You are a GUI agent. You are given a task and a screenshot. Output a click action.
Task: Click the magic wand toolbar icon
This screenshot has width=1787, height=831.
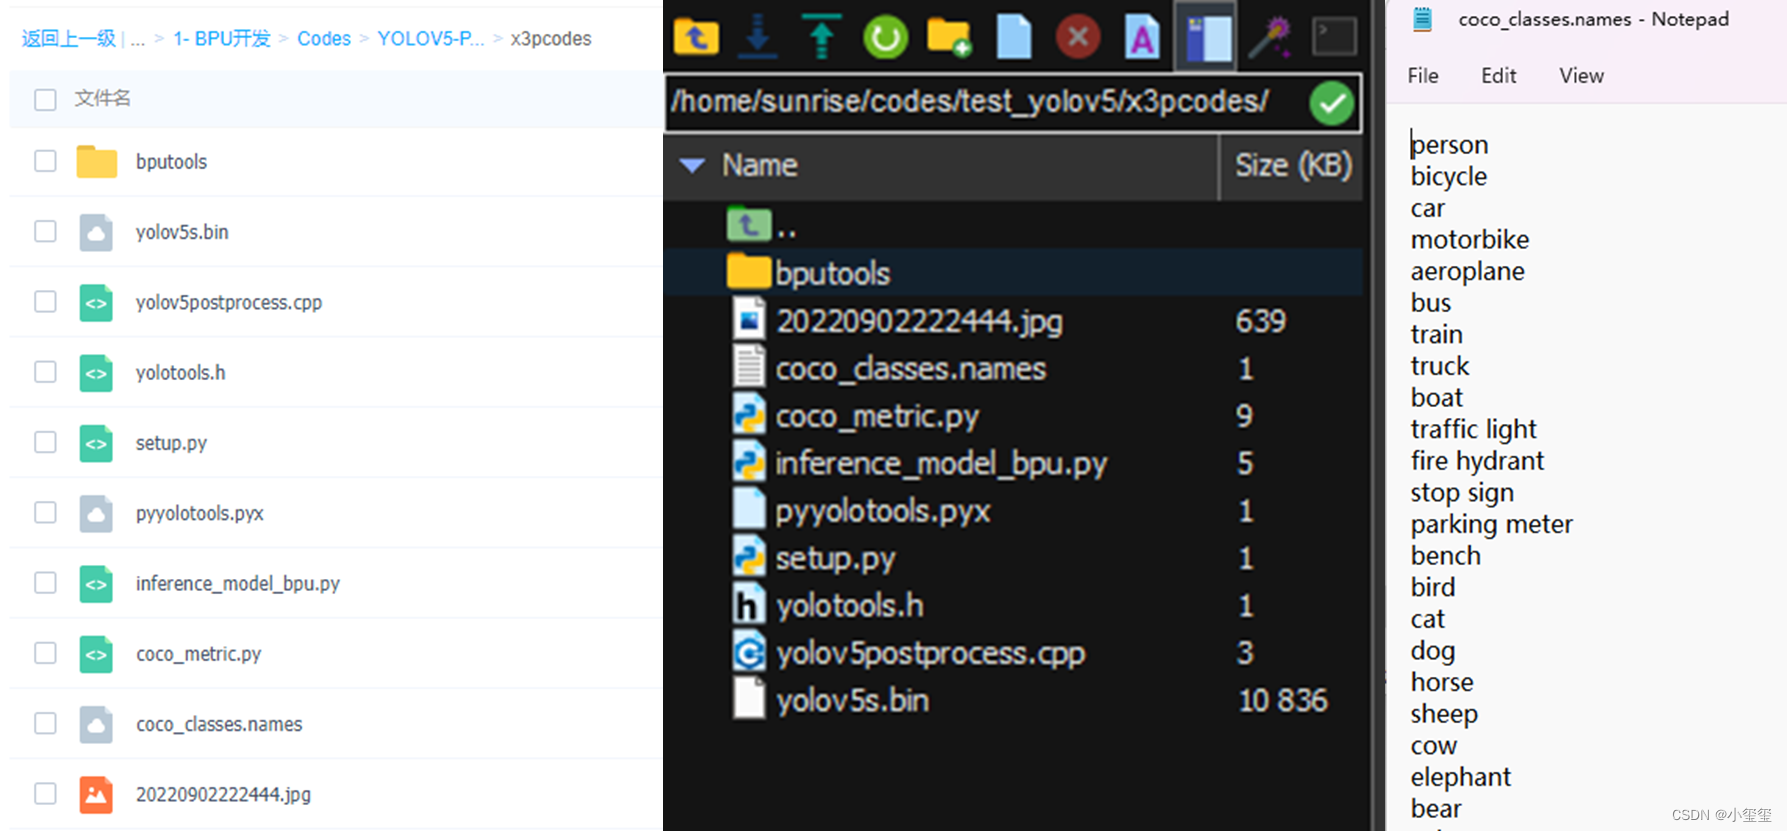tap(1270, 38)
